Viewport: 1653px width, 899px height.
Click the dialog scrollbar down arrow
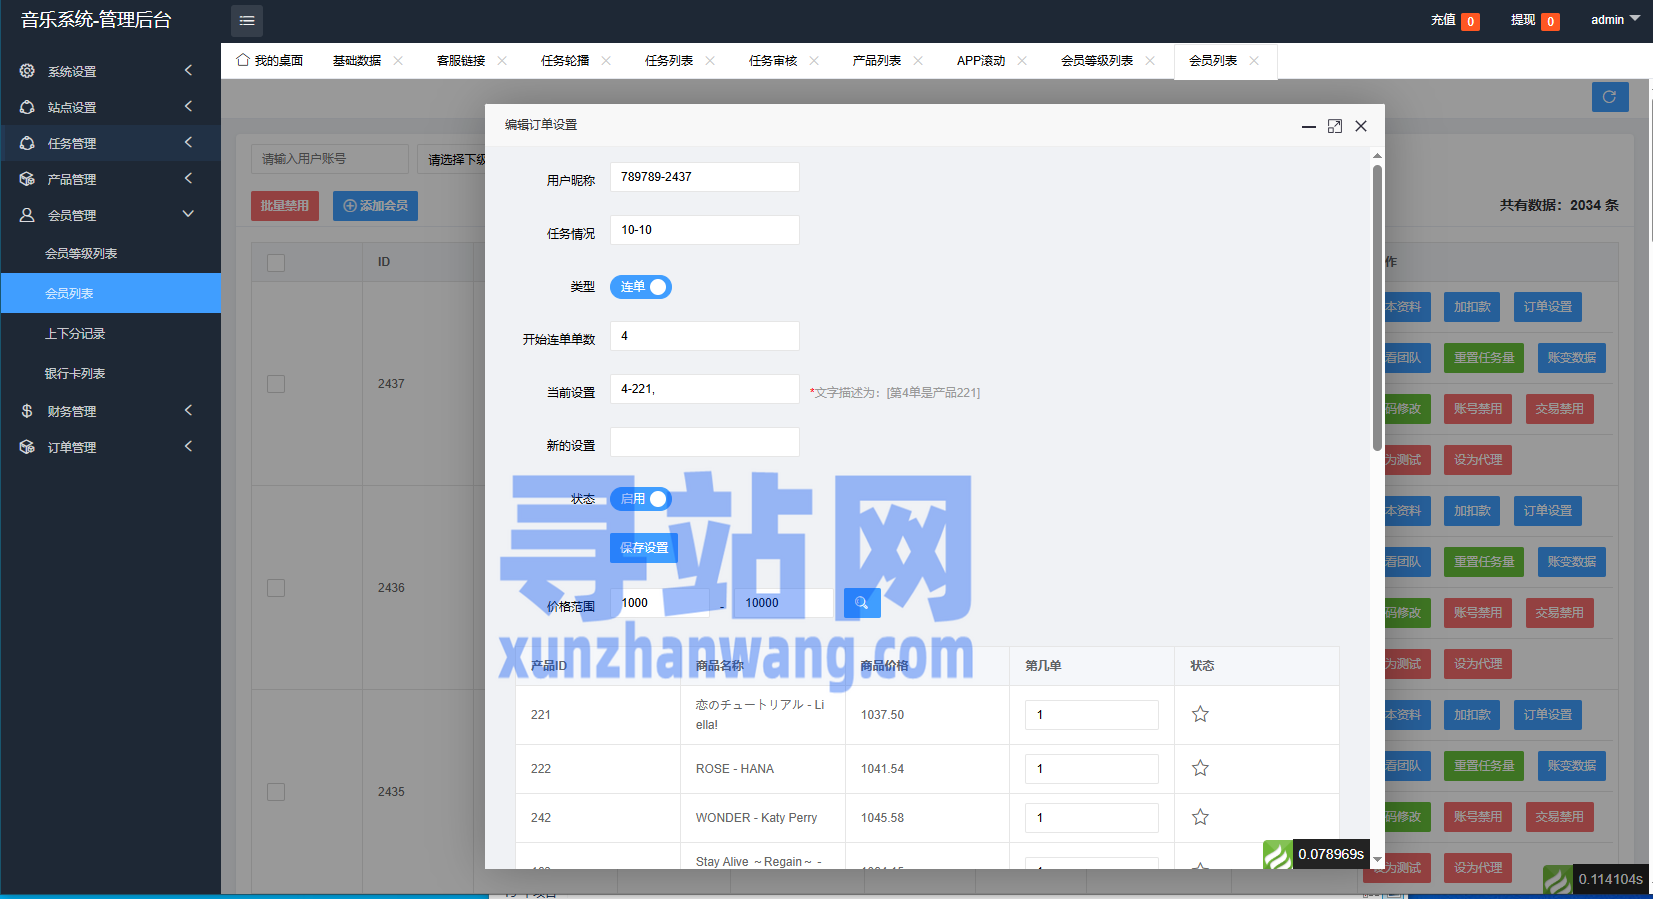[1377, 860]
